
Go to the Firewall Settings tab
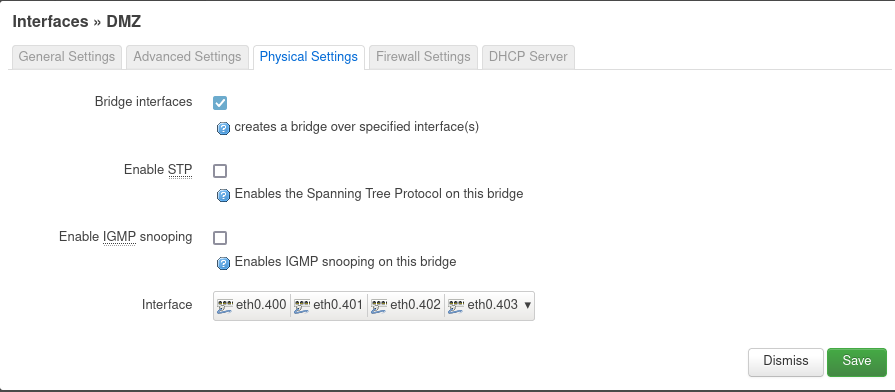coord(423,57)
